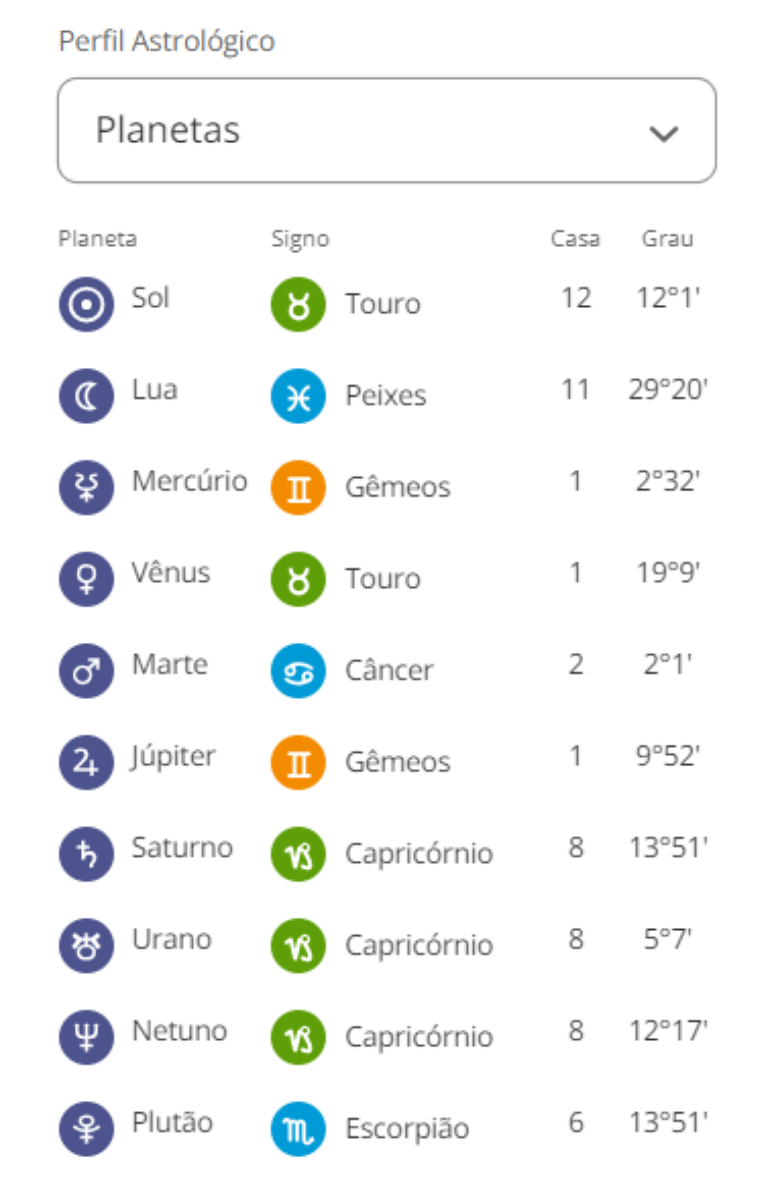Click the Planeta column header
The image size is (774, 1181).
(x=98, y=240)
